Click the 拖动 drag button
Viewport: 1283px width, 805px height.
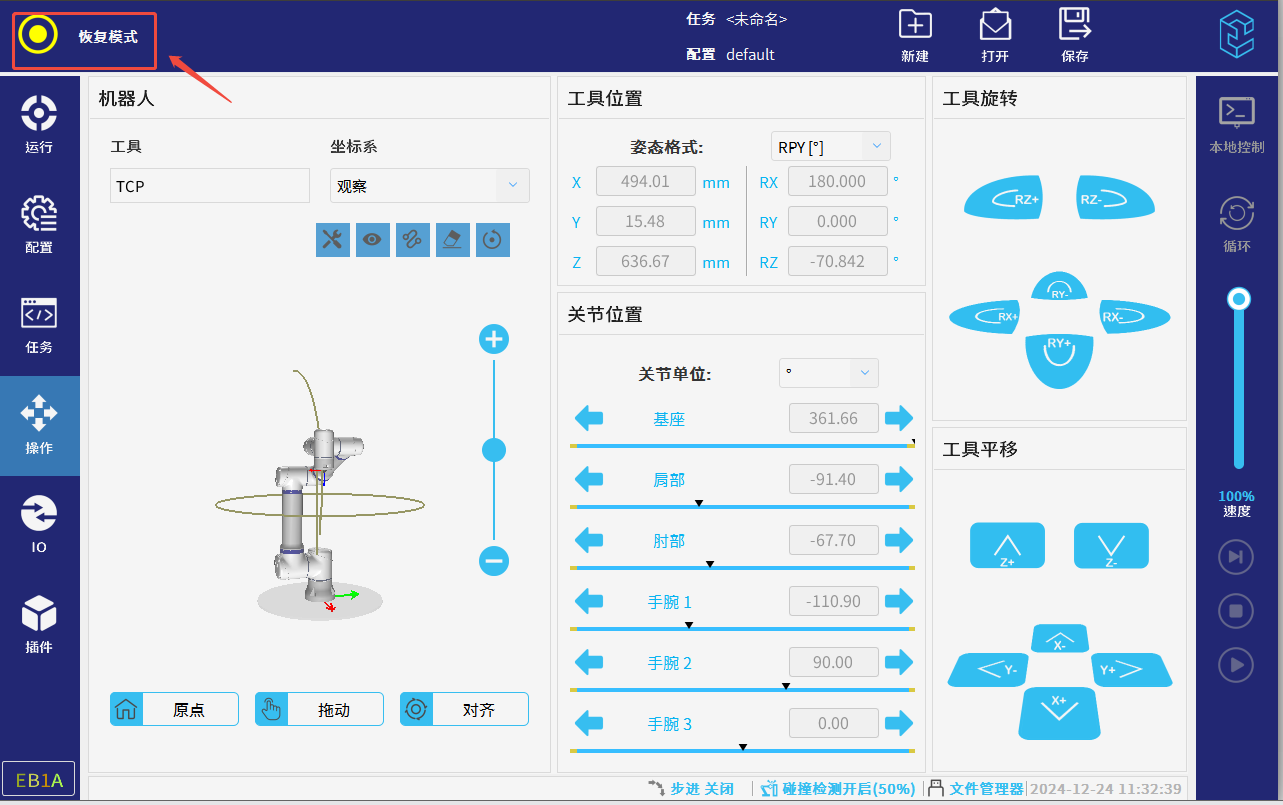(319, 709)
